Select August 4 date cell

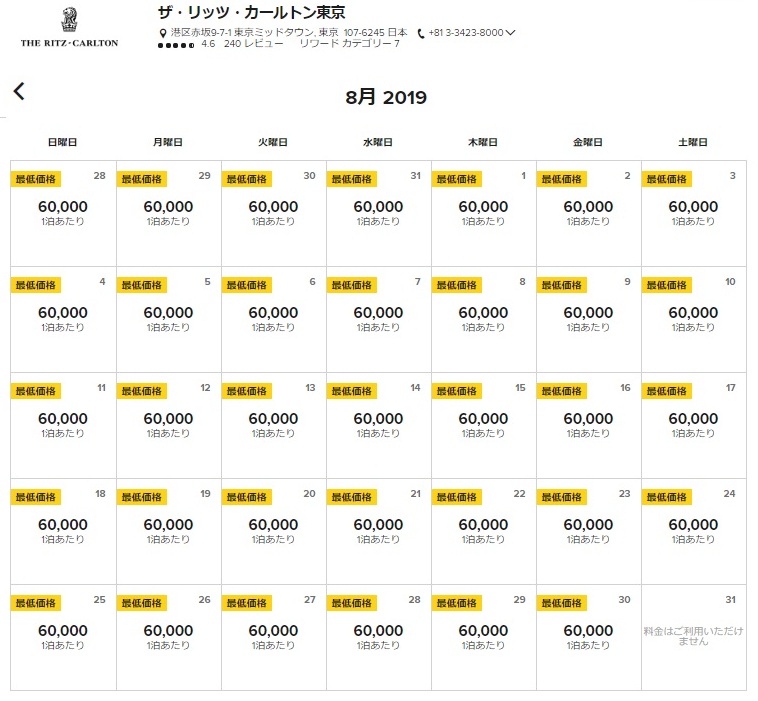(63, 319)
